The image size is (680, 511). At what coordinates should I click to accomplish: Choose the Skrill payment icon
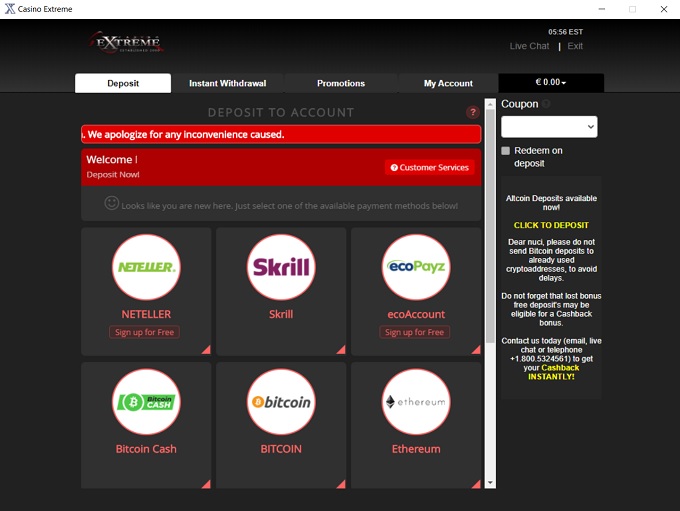pyautogui.click(x=281, y=267)
